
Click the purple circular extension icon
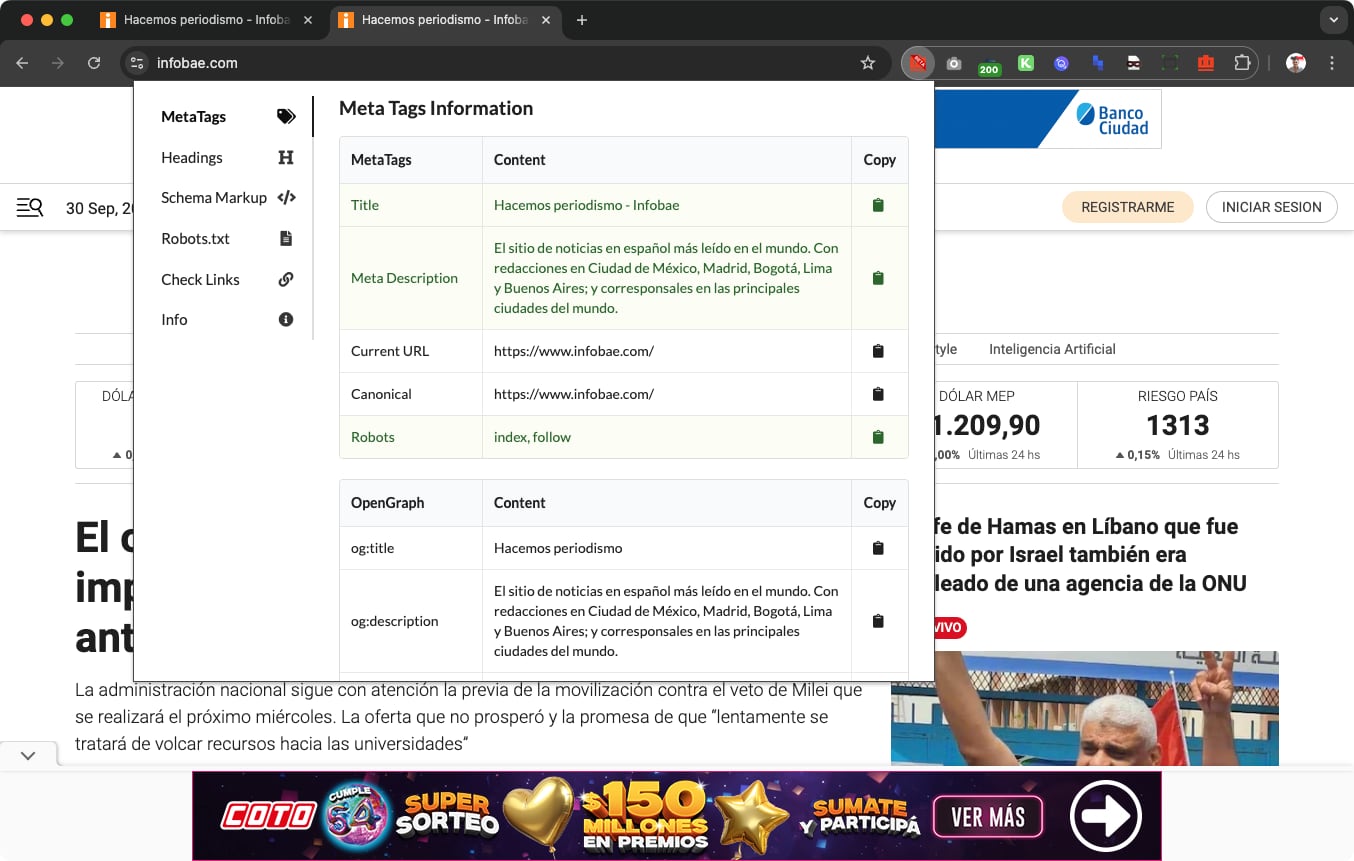tap(1062, 63)
